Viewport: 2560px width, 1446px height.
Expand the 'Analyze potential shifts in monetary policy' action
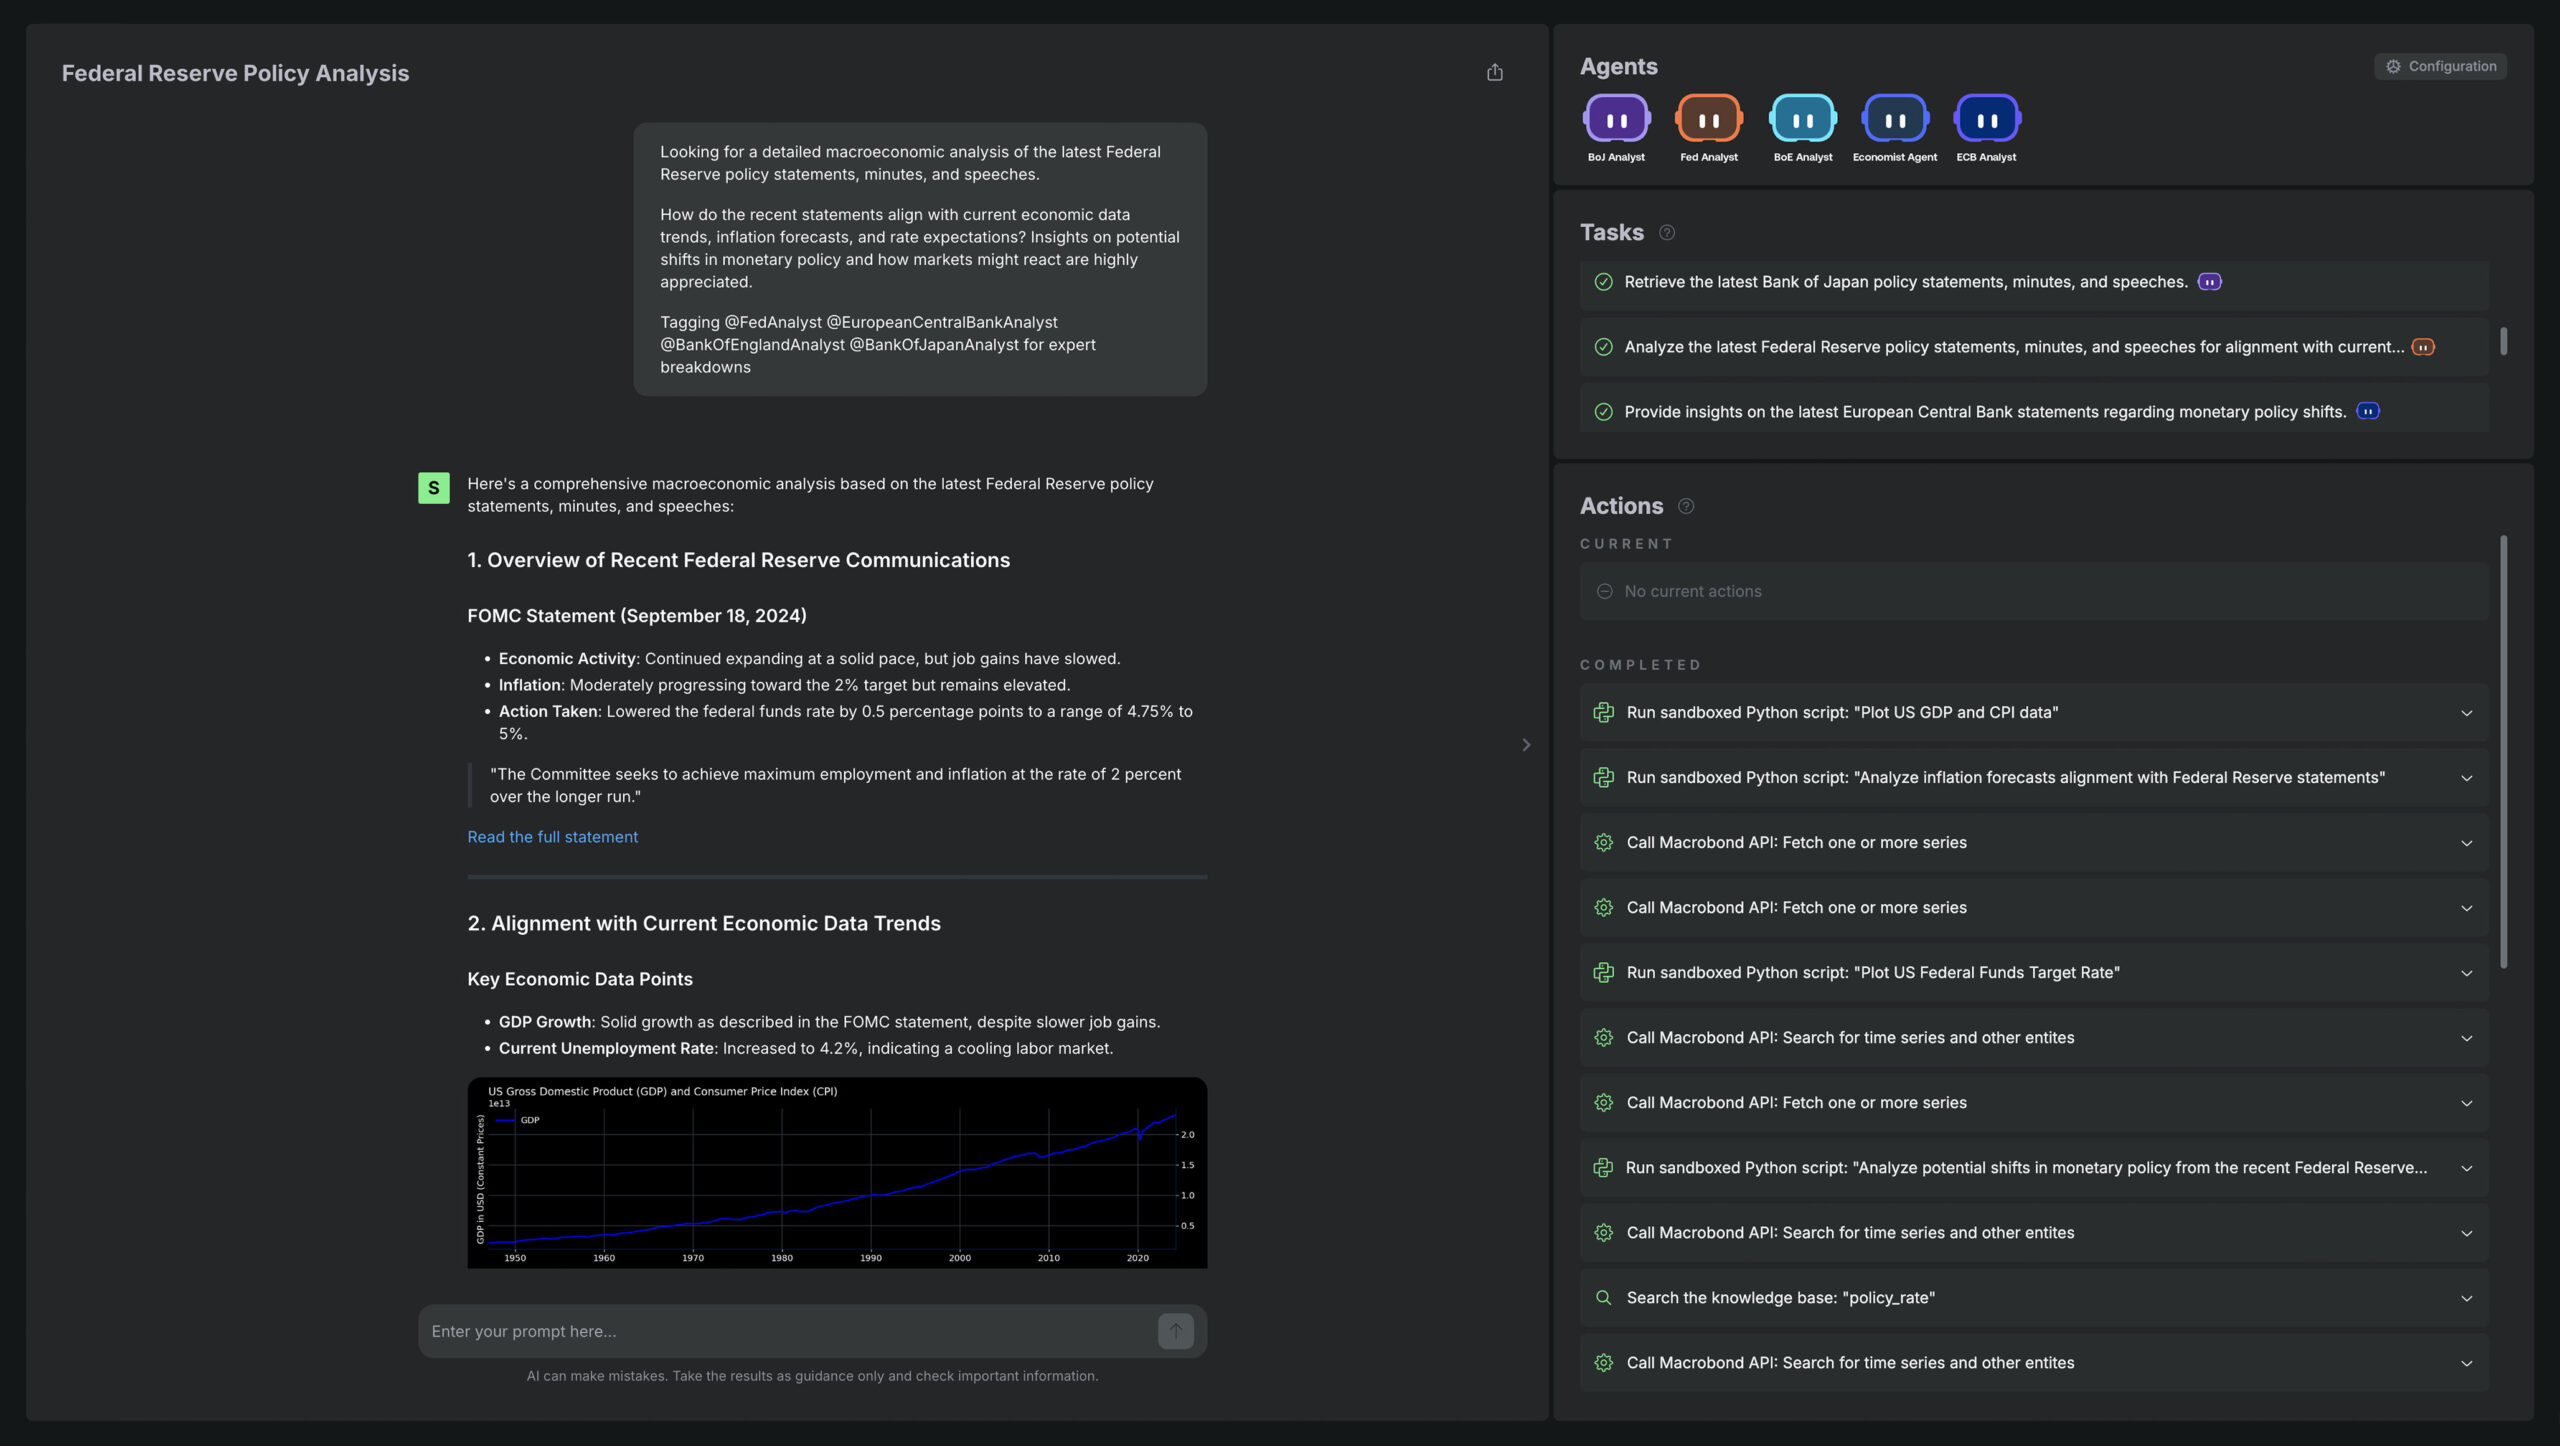[x=2466, y=1168]
